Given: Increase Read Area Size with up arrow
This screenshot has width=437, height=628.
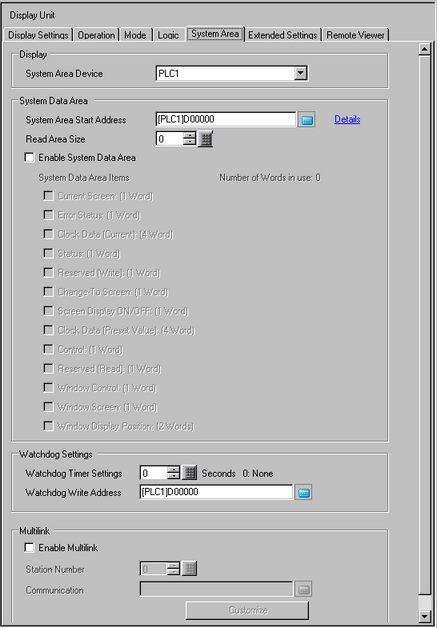Looking at the screenshot, I should (189, 135).
